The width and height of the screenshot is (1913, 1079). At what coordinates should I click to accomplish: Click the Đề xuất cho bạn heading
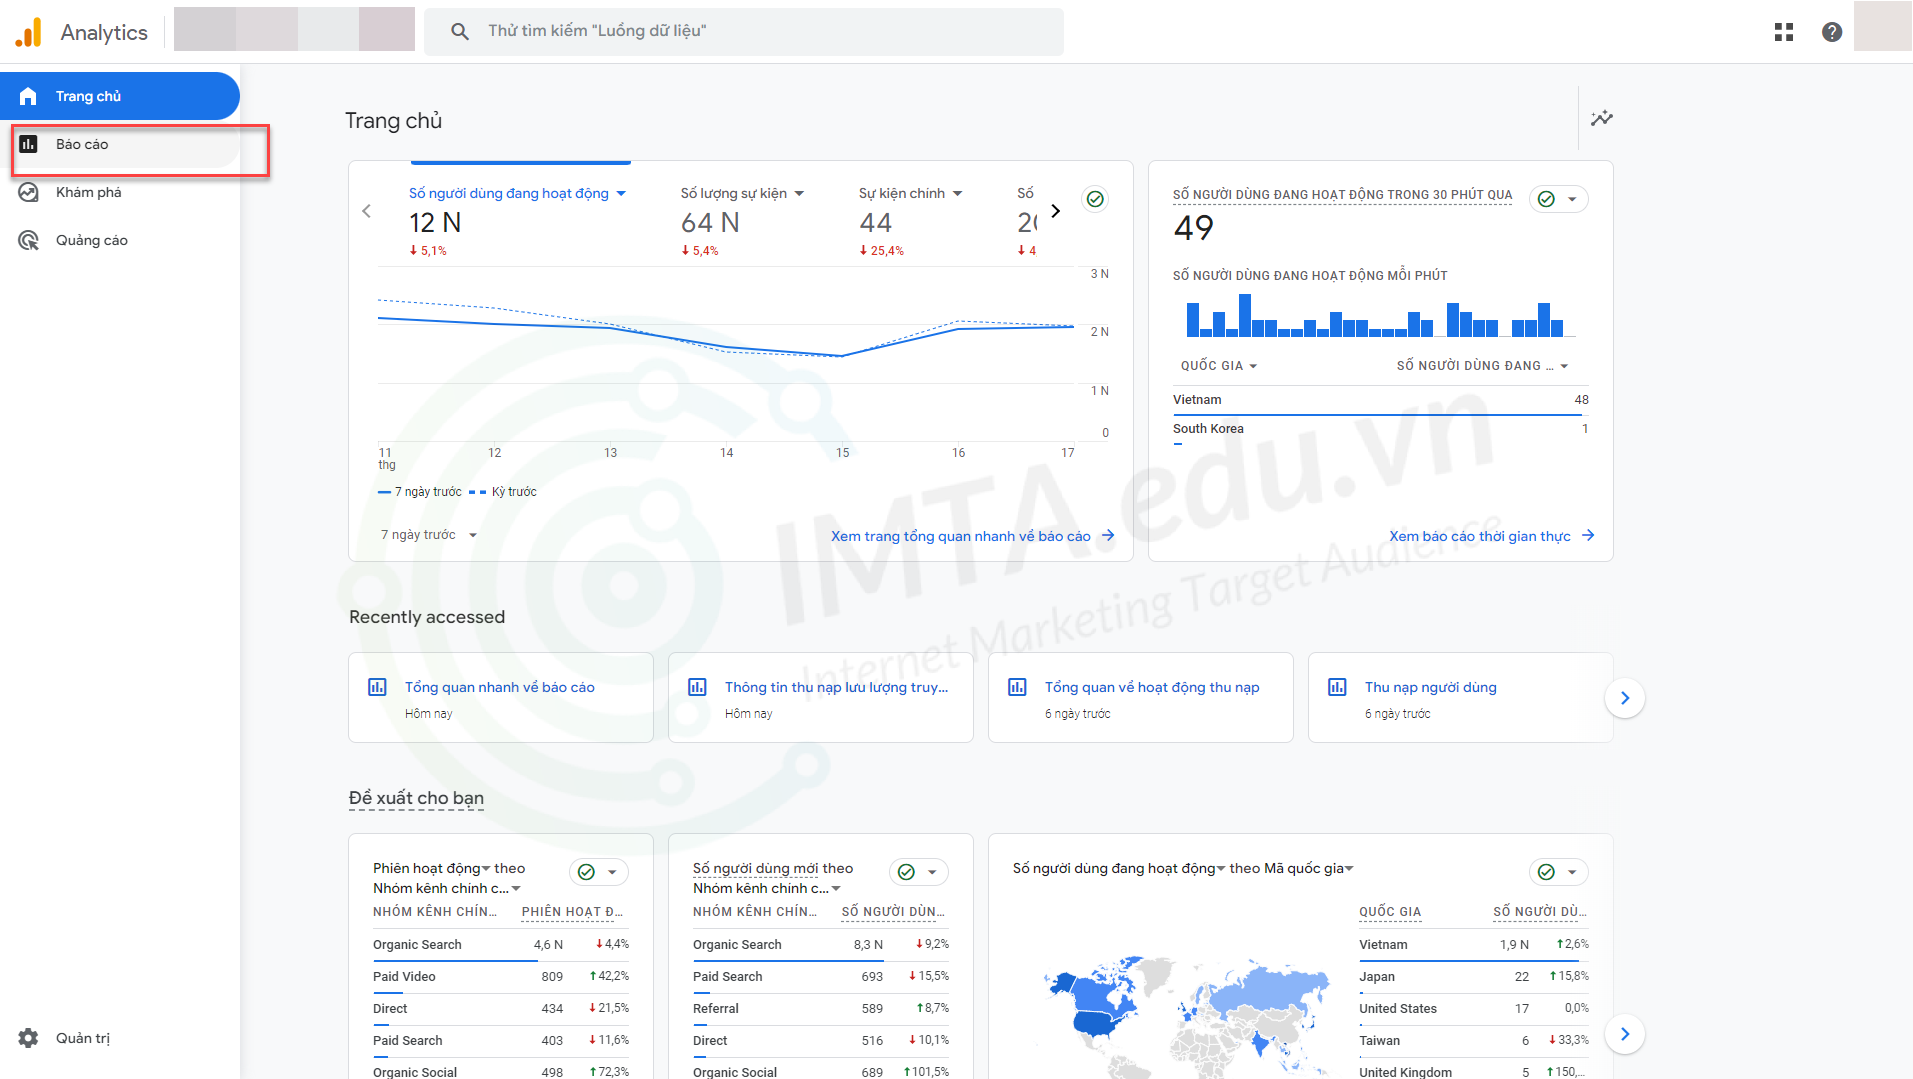point(416,798)
